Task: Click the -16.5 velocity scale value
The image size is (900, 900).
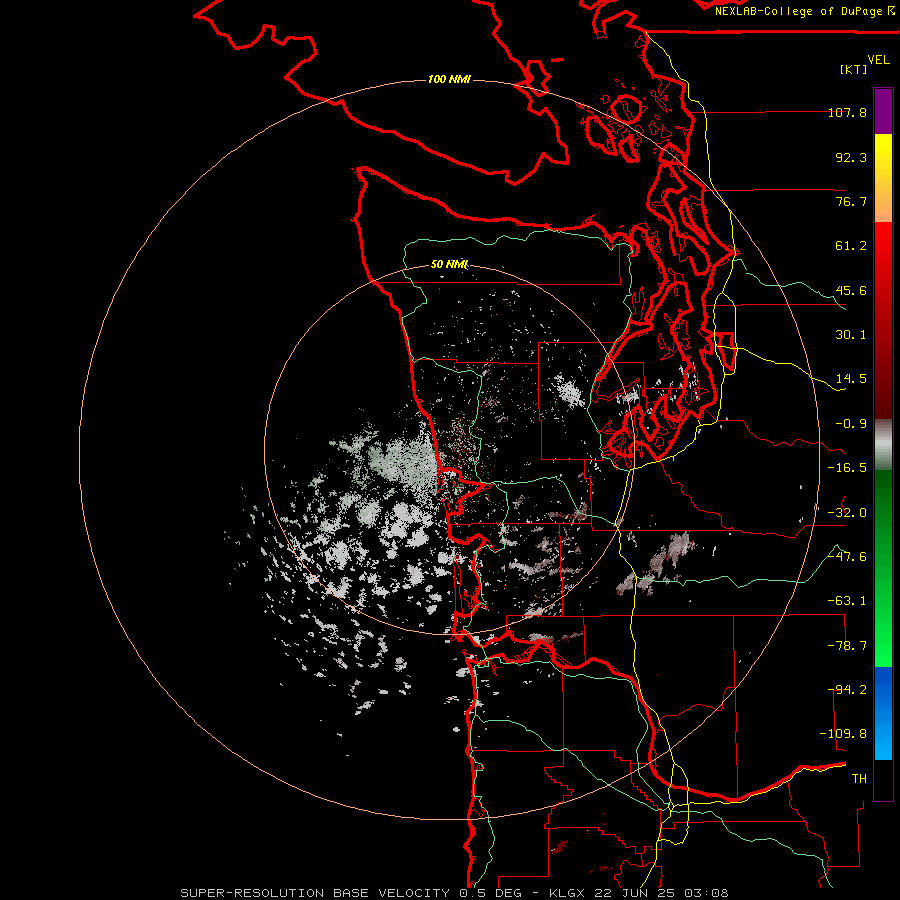Action: coord(847,468)
